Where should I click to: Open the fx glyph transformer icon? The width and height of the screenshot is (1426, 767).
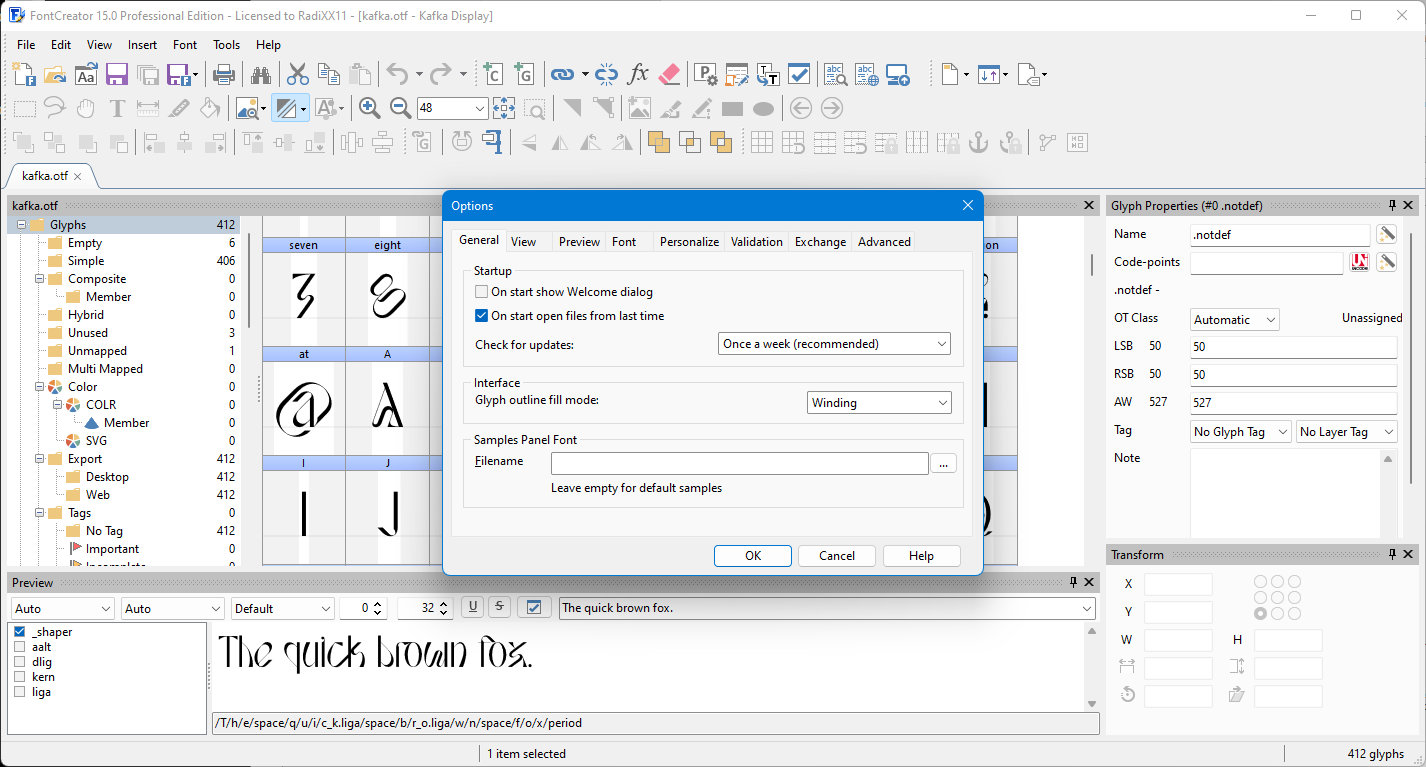coord(638,74)
